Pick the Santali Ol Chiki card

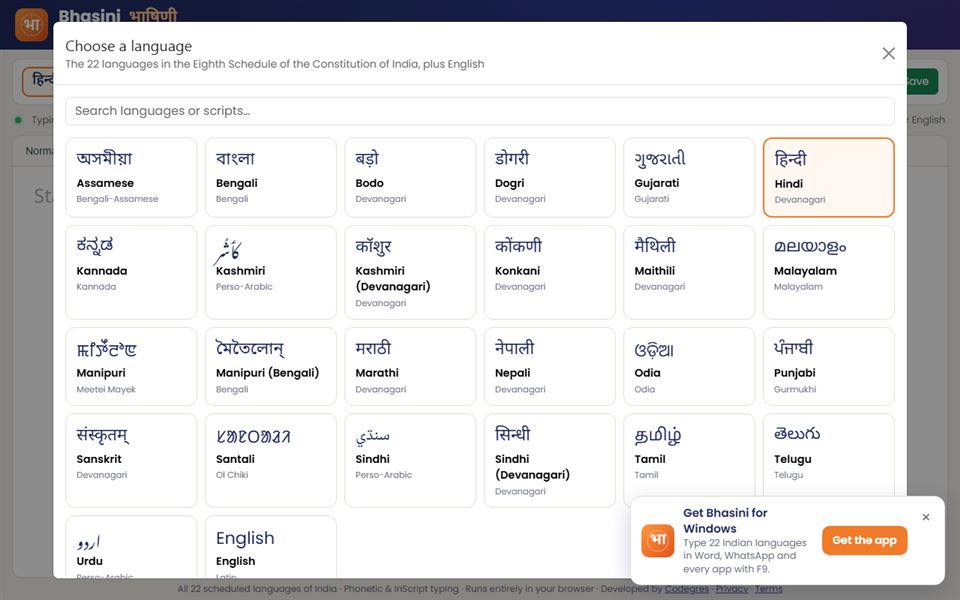tap(271, 460)
